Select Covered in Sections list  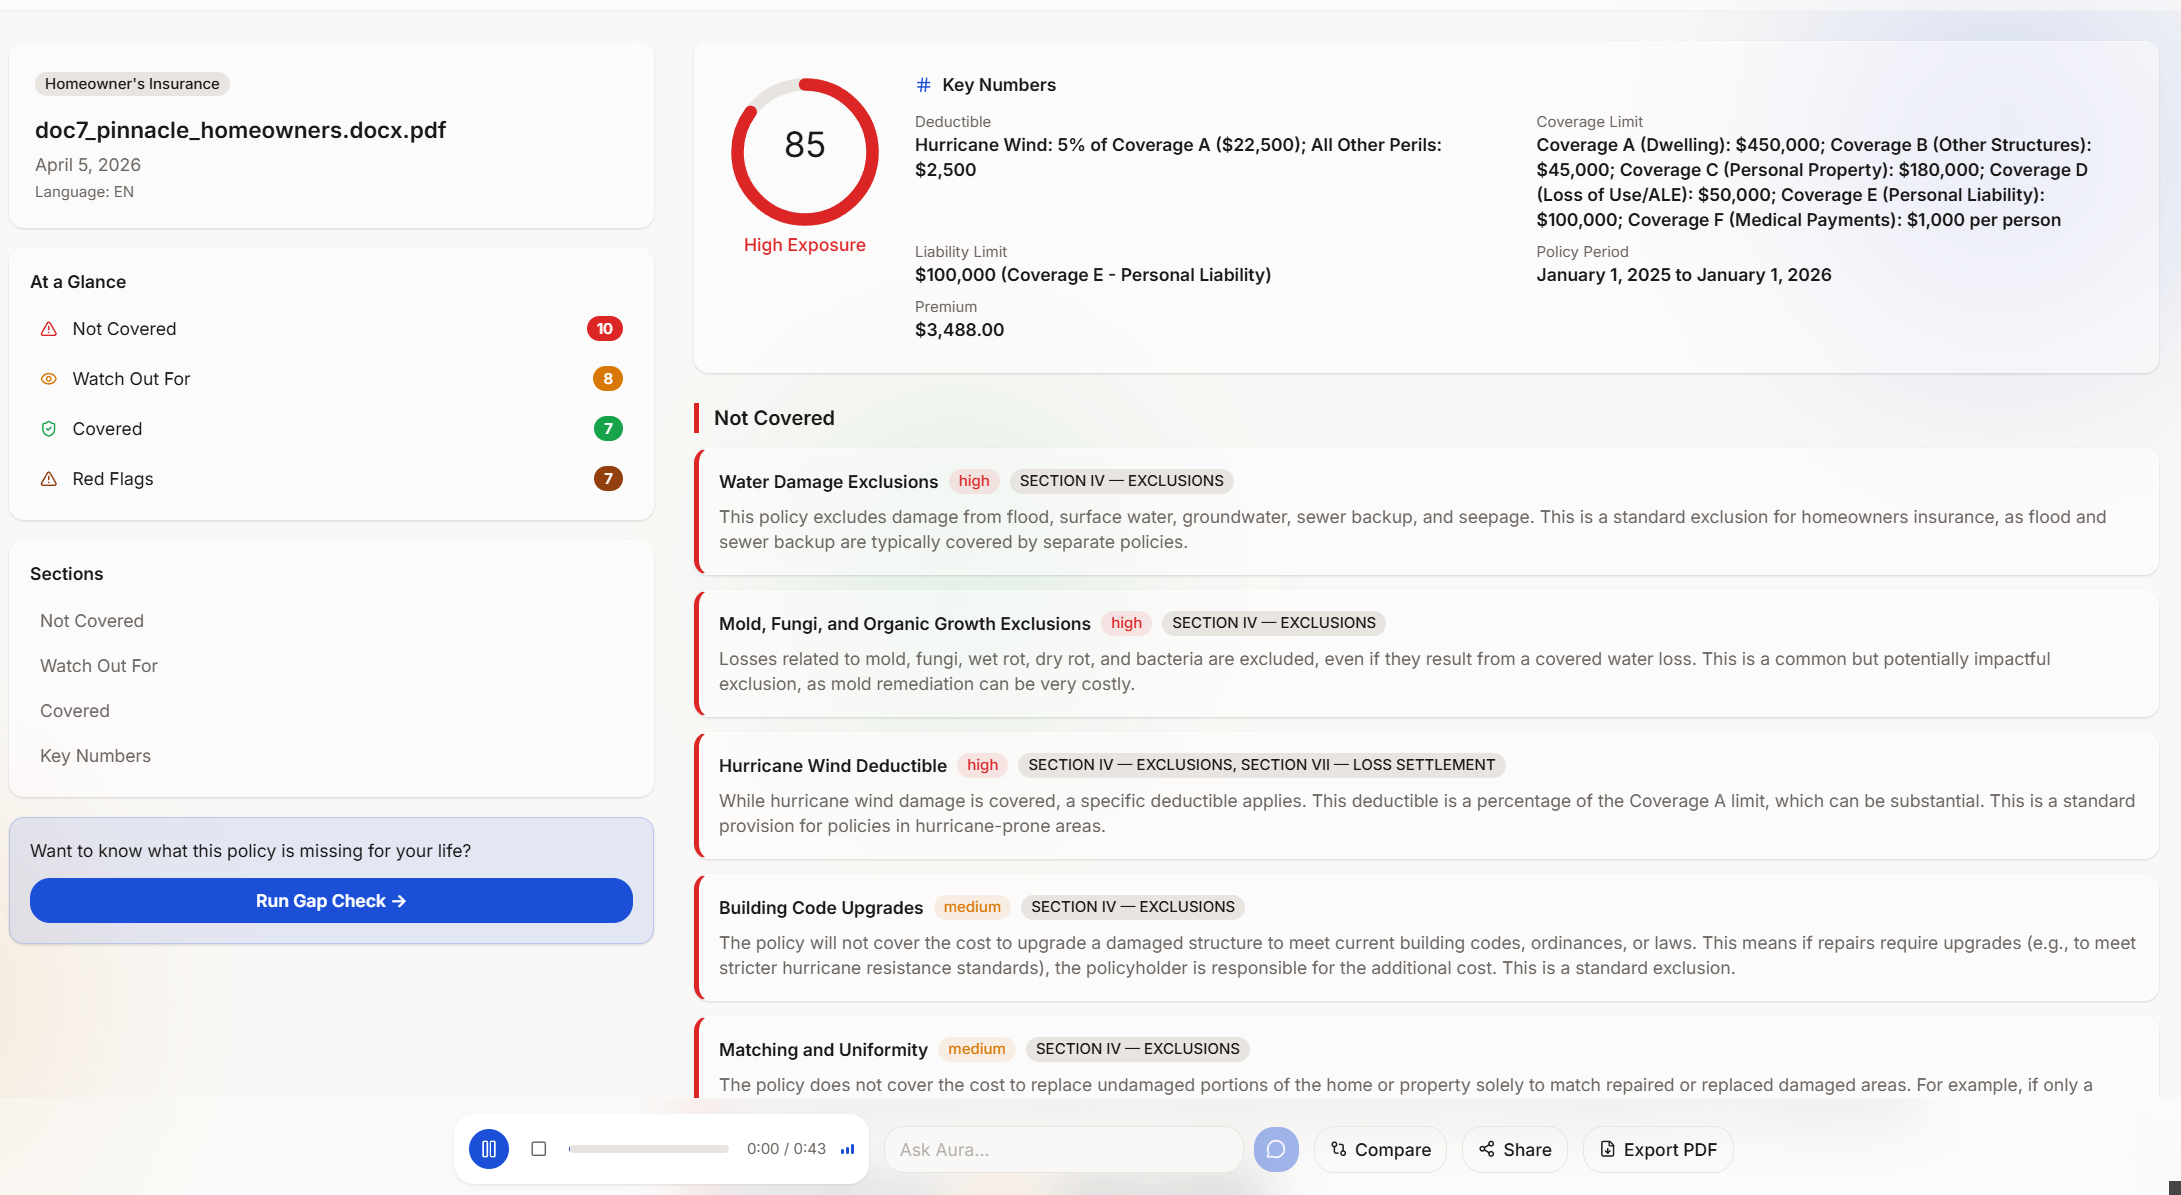pos(75,711)
